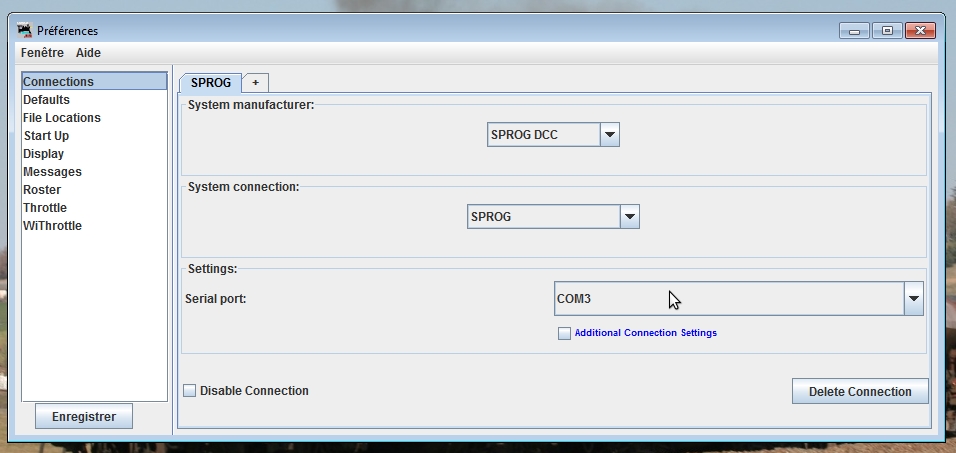Open the System connection SPROG combo box
Screen dimensions: 956x453
coord(554,216)
